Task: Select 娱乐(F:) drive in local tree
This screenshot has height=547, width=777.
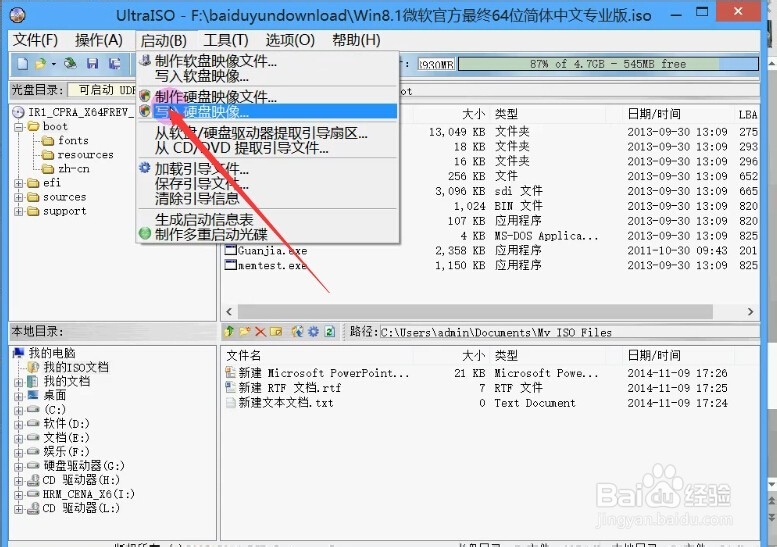Action: [66, 452]
